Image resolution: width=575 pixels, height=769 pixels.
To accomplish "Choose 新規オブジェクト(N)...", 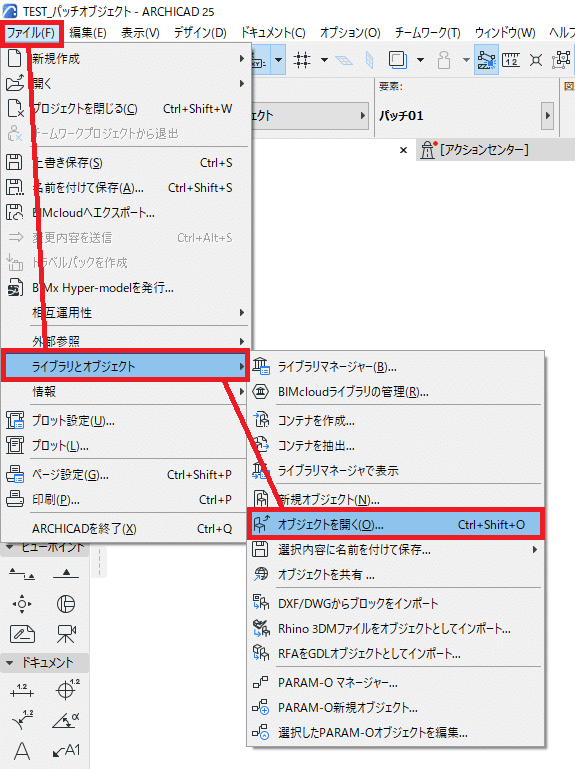I will tap(395, 500).
